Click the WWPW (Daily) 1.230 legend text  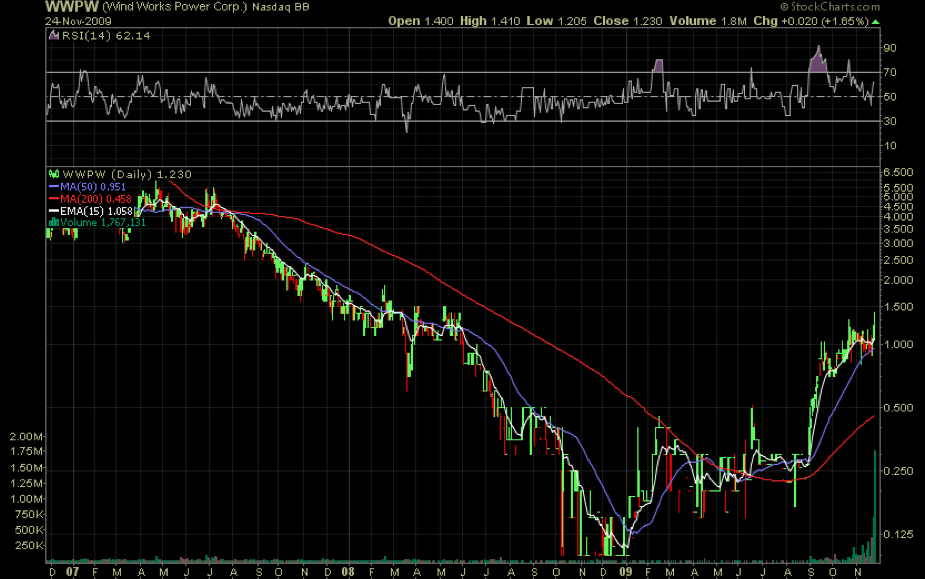click(127, 174)
